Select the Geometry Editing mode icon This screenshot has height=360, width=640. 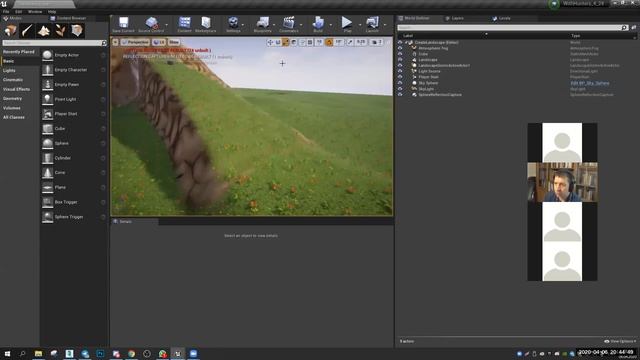tap(77, 31)
